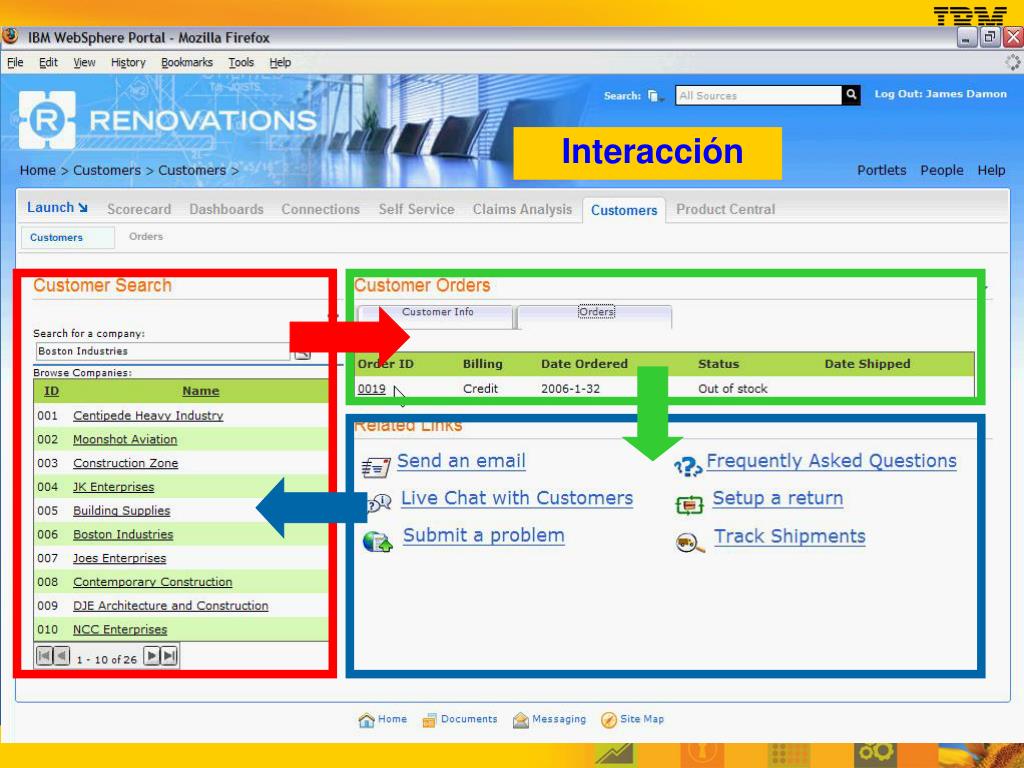1024x768 pixels.
Task: Click the Site Map compass icon
Action: (609, 720)
